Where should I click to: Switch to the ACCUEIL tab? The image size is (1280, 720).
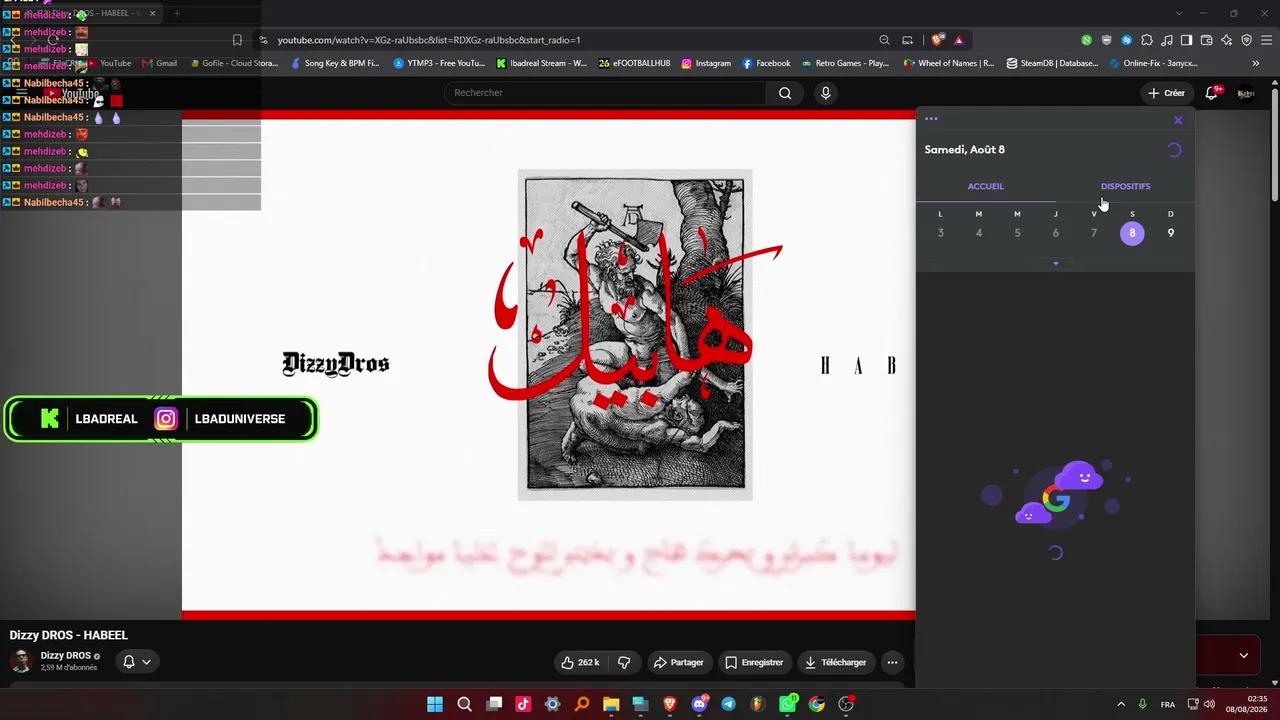coord(986,186)
